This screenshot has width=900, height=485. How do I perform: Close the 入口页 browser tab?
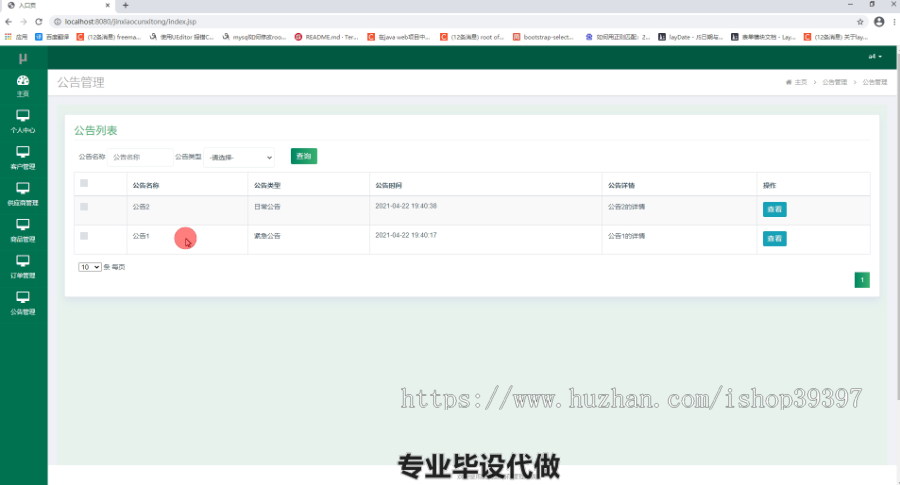tap(107, 5)
